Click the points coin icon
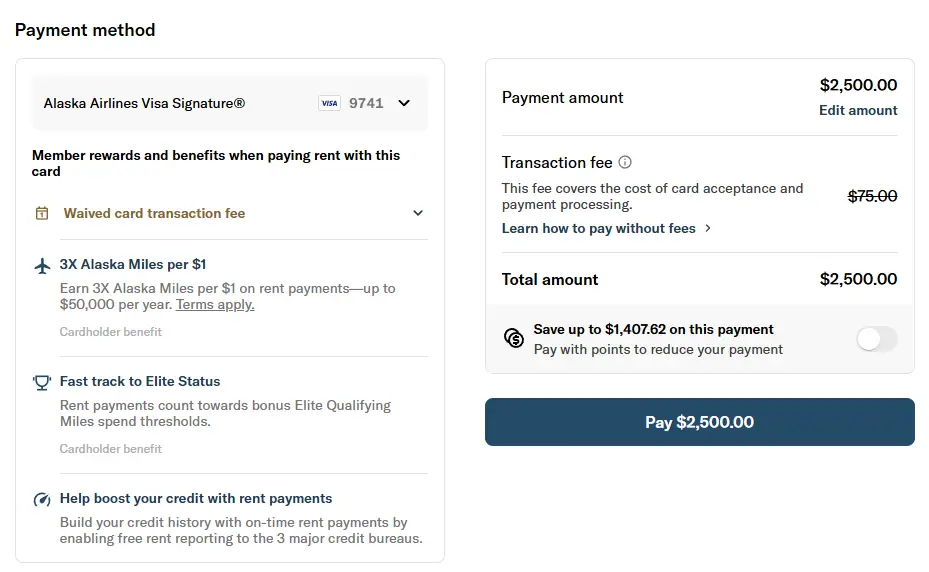Viewport: 929px width, 572px height. point(514,338)
